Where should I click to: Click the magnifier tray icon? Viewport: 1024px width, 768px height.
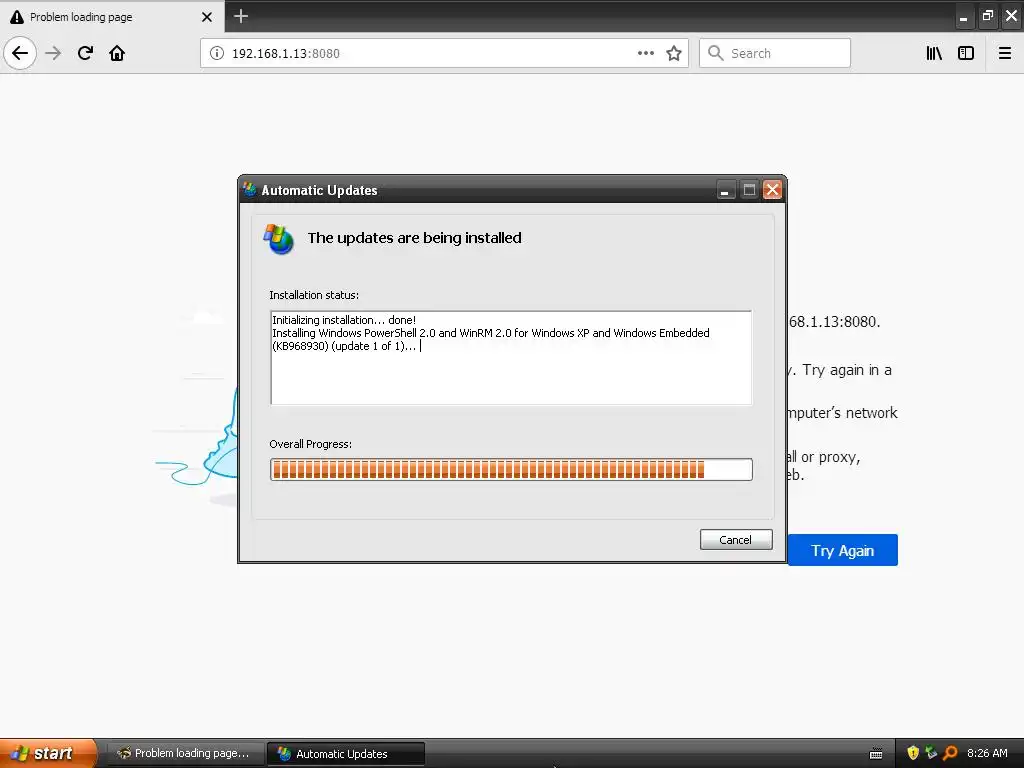(950, 753)
